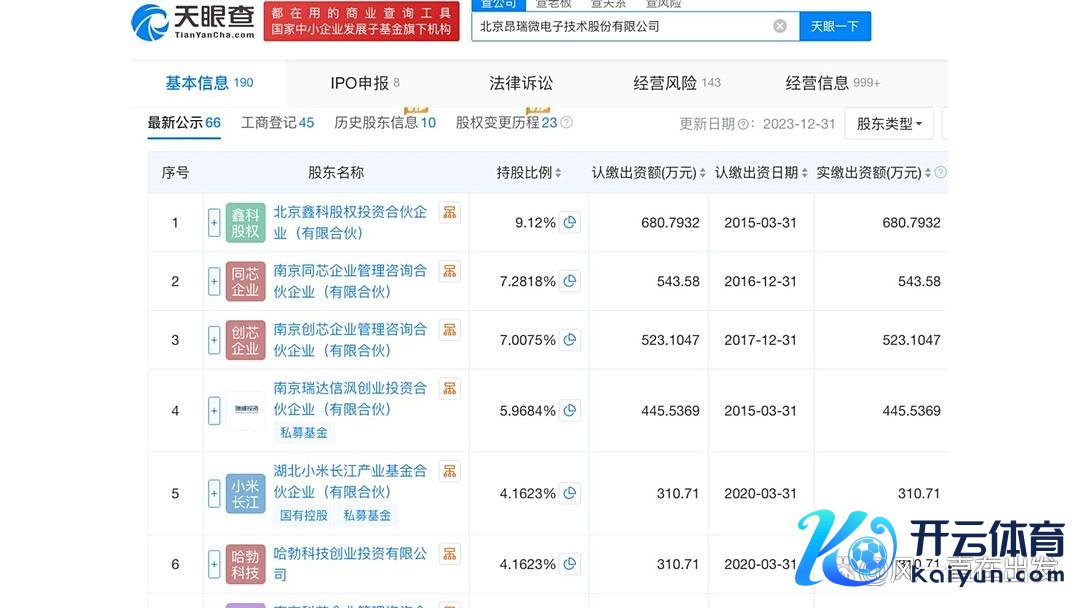Switch to the 法律诉讼 tab
The width and height of the screenshot is (1080, 608).
coord(521,83)
